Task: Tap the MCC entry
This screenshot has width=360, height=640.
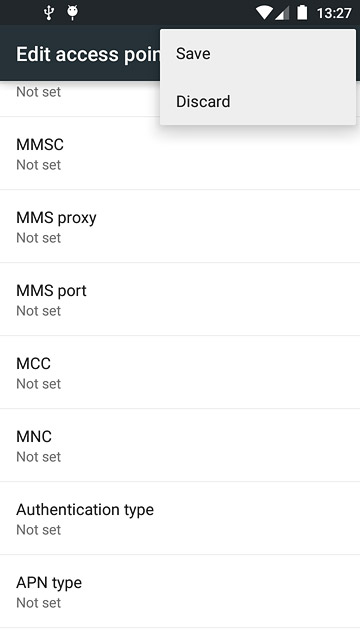Action: [x=180, y=373]
